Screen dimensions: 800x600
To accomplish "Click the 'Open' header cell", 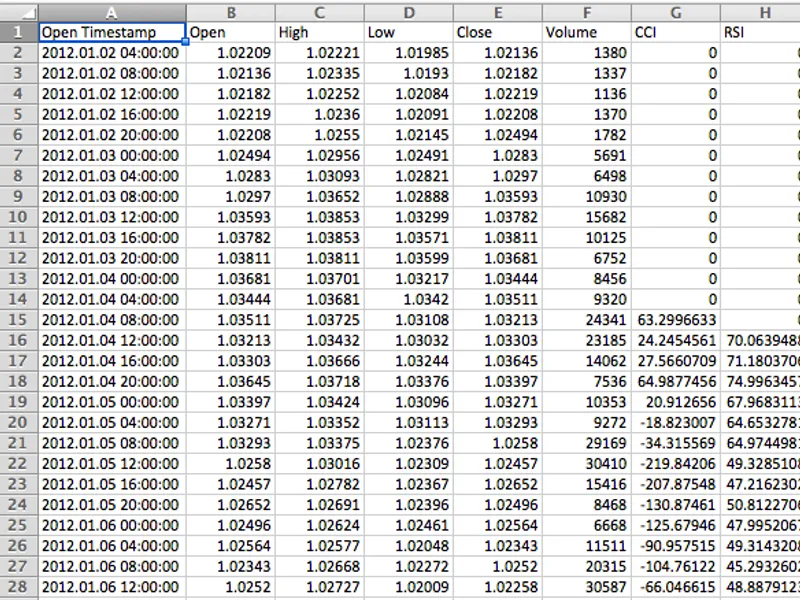I will pos(231,32).
